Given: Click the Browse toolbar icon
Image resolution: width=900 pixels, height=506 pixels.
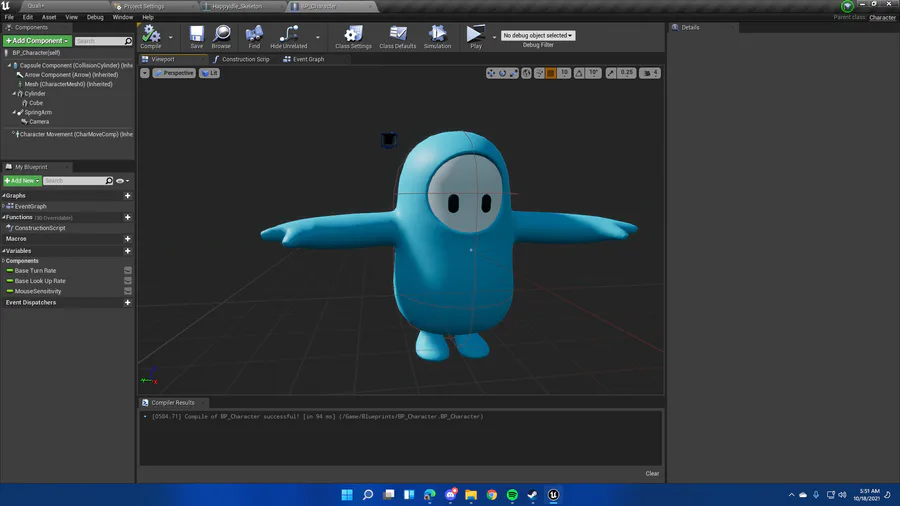Looking at the screenshot, I should [x=221, y=35].
